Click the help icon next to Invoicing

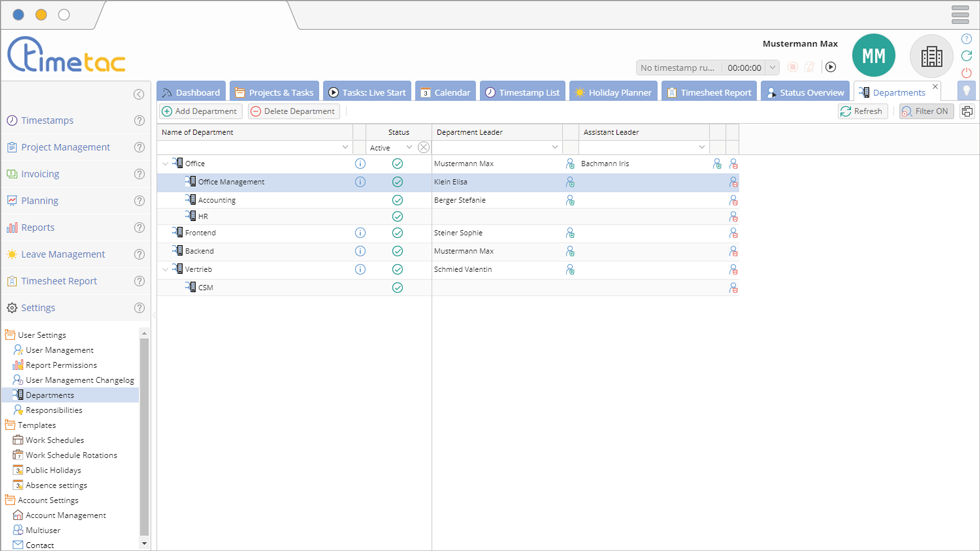[139, 174]
